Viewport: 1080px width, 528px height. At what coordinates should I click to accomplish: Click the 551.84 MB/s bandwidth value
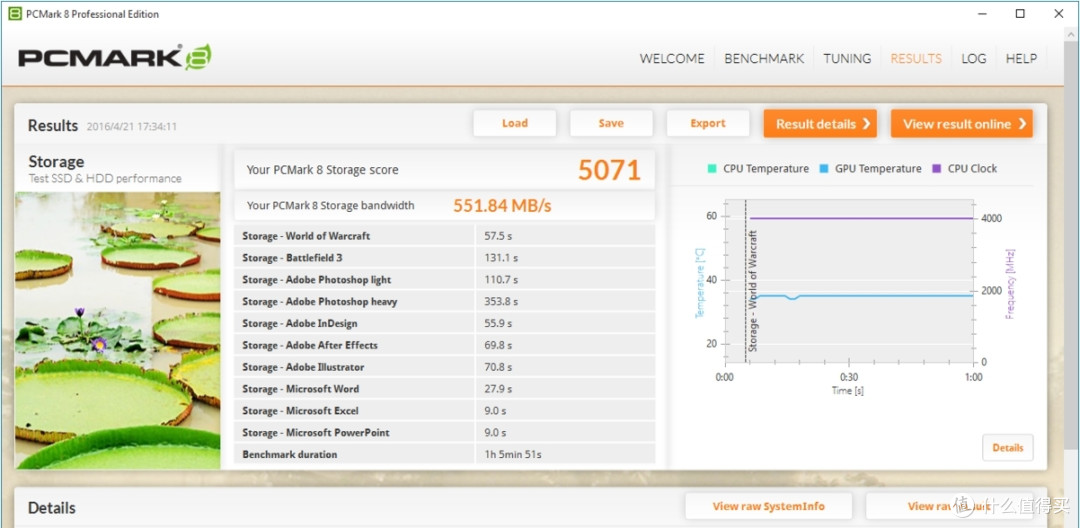(502, 205)
